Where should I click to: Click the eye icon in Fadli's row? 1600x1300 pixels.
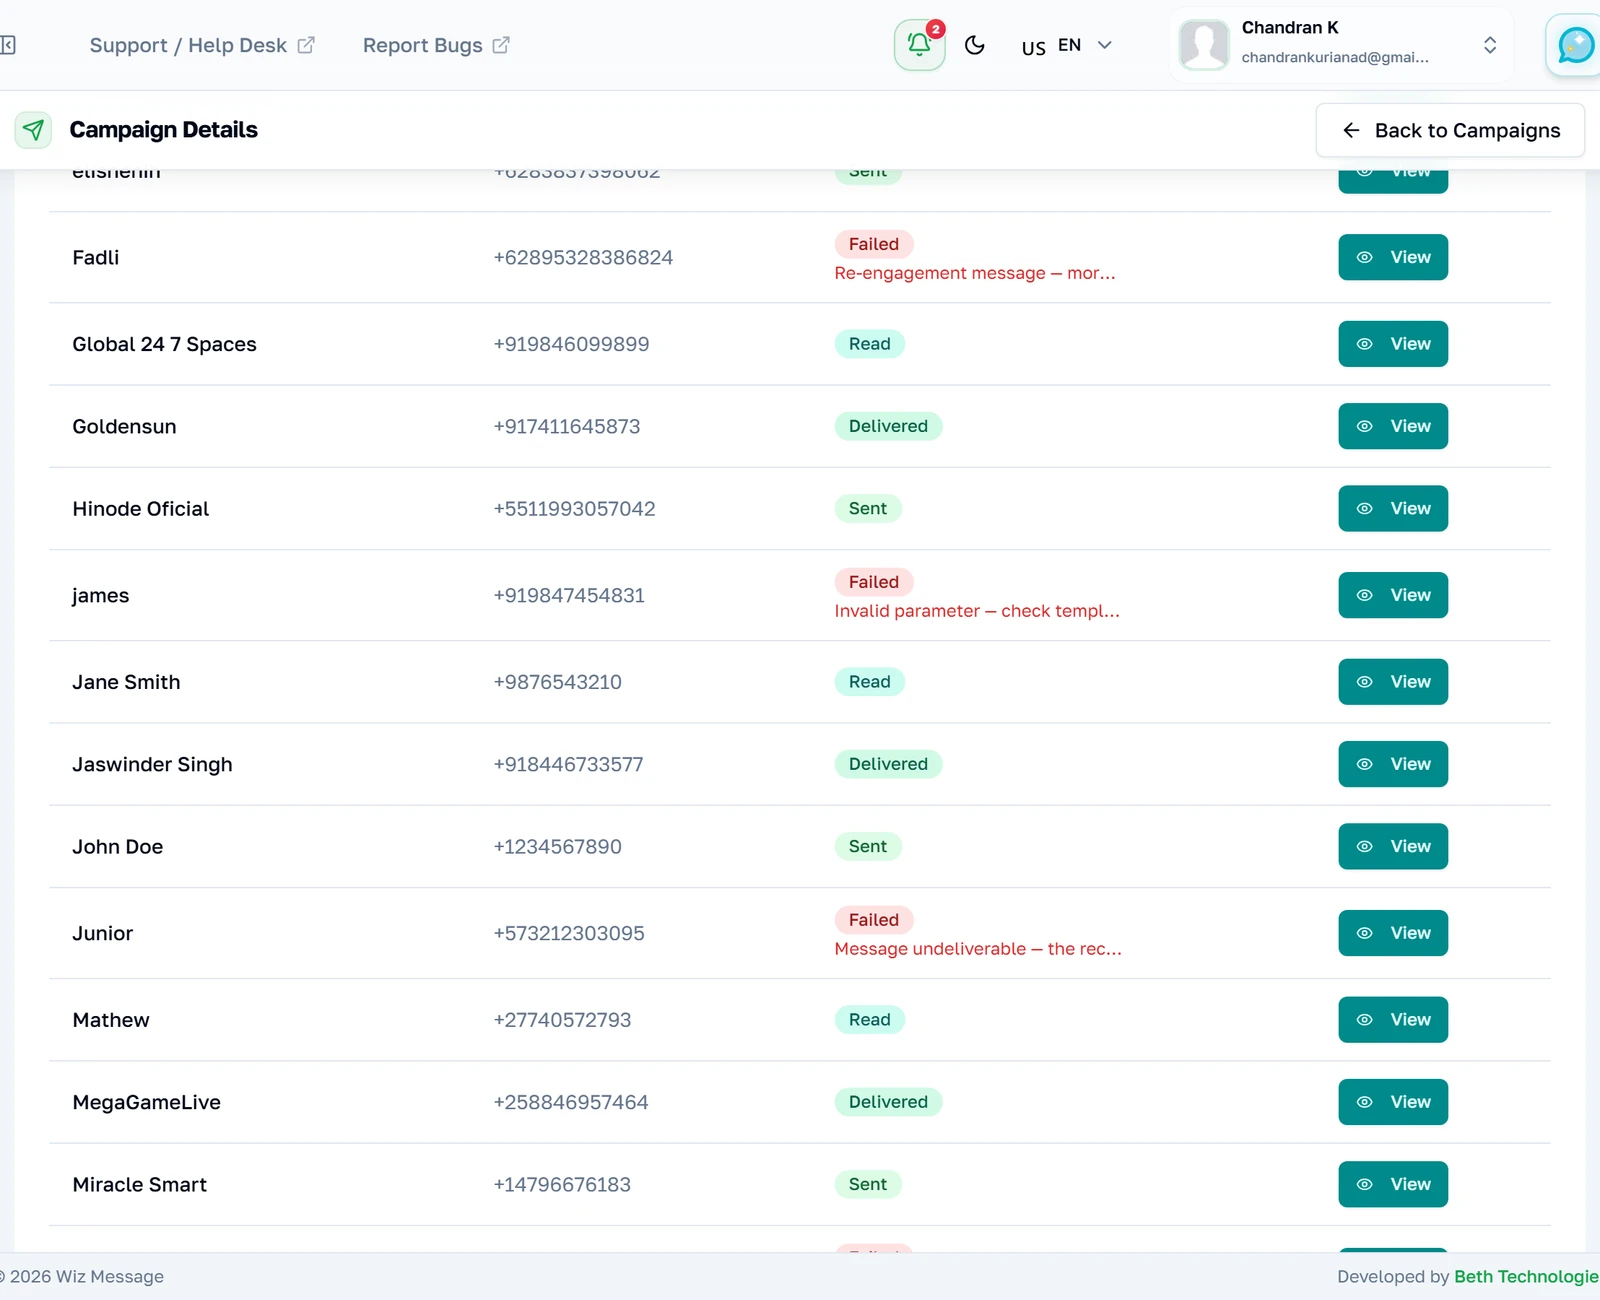pos(1364,257)
